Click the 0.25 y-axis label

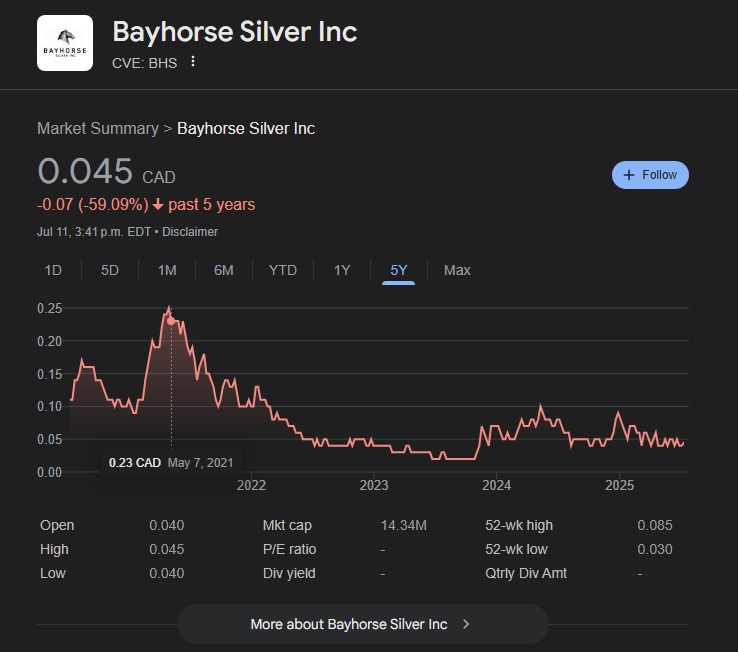click(x=49, y=308)
